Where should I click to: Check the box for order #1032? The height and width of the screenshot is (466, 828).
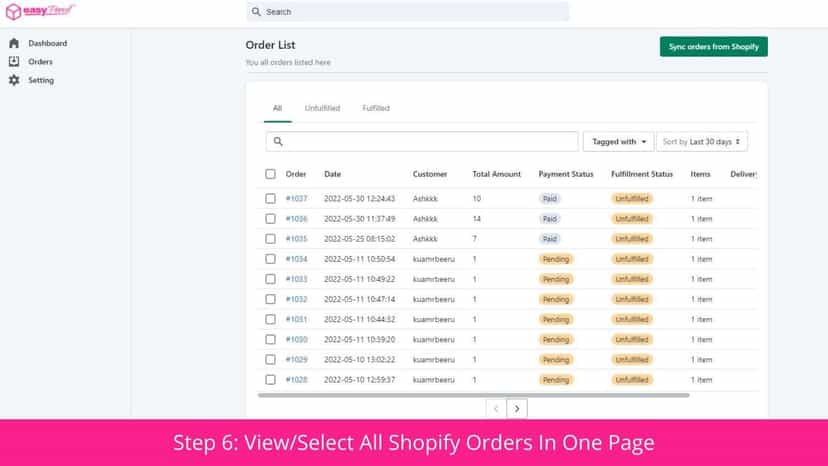(270, 299)
